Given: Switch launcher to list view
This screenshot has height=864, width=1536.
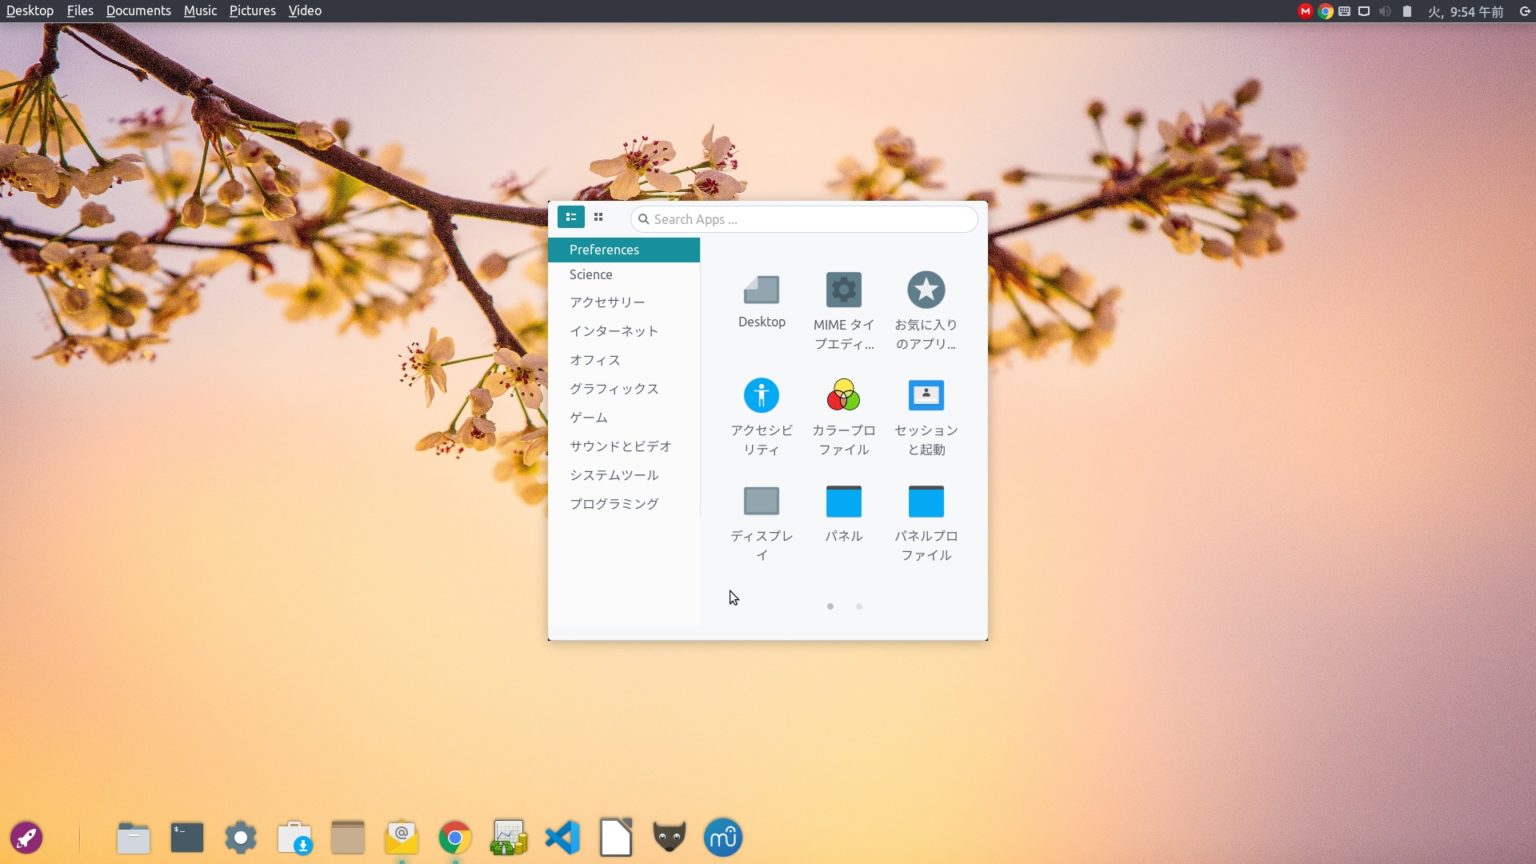Looking at the screenshot, I should click(x=570, y=217).
